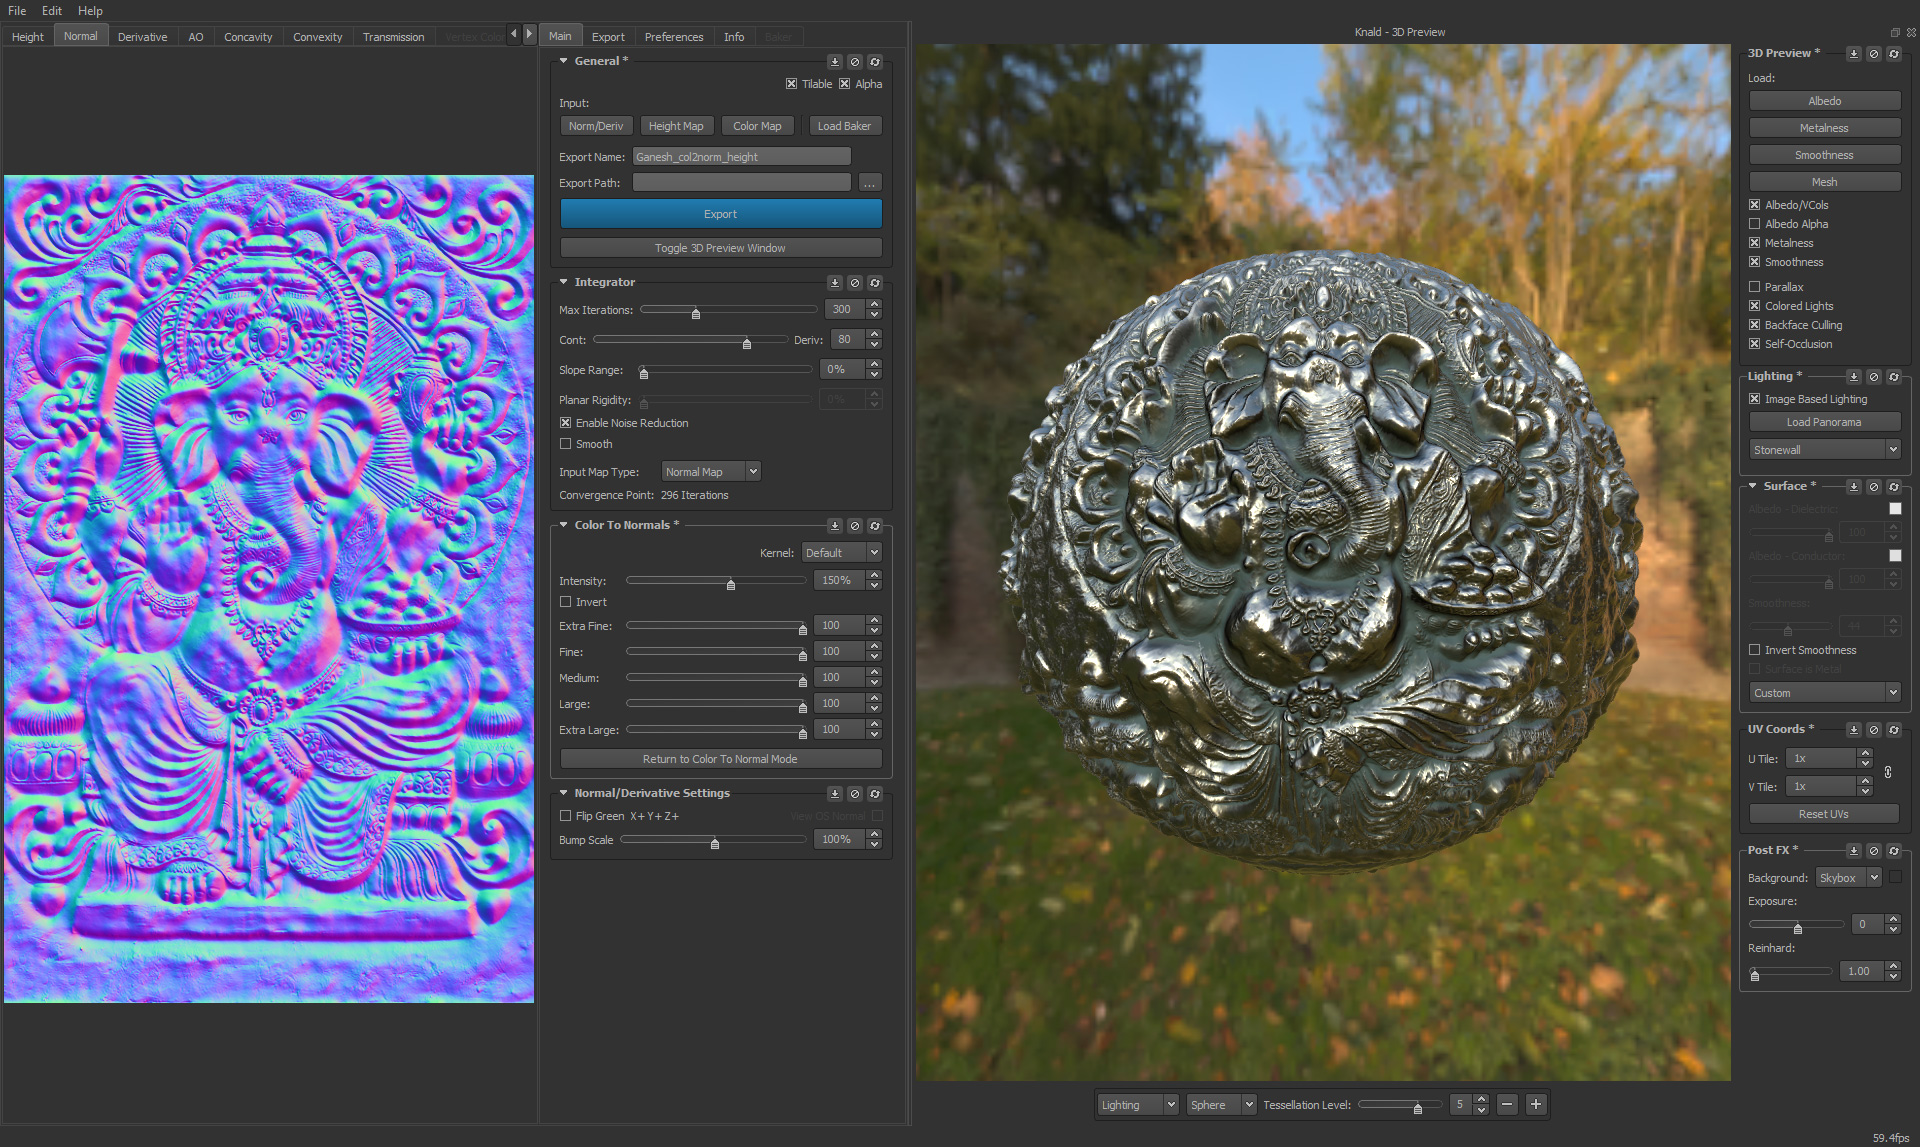The height and width of the screenshot is (1147, 1920).
Task: Switch to the Height tab
Action: point(28,37)
